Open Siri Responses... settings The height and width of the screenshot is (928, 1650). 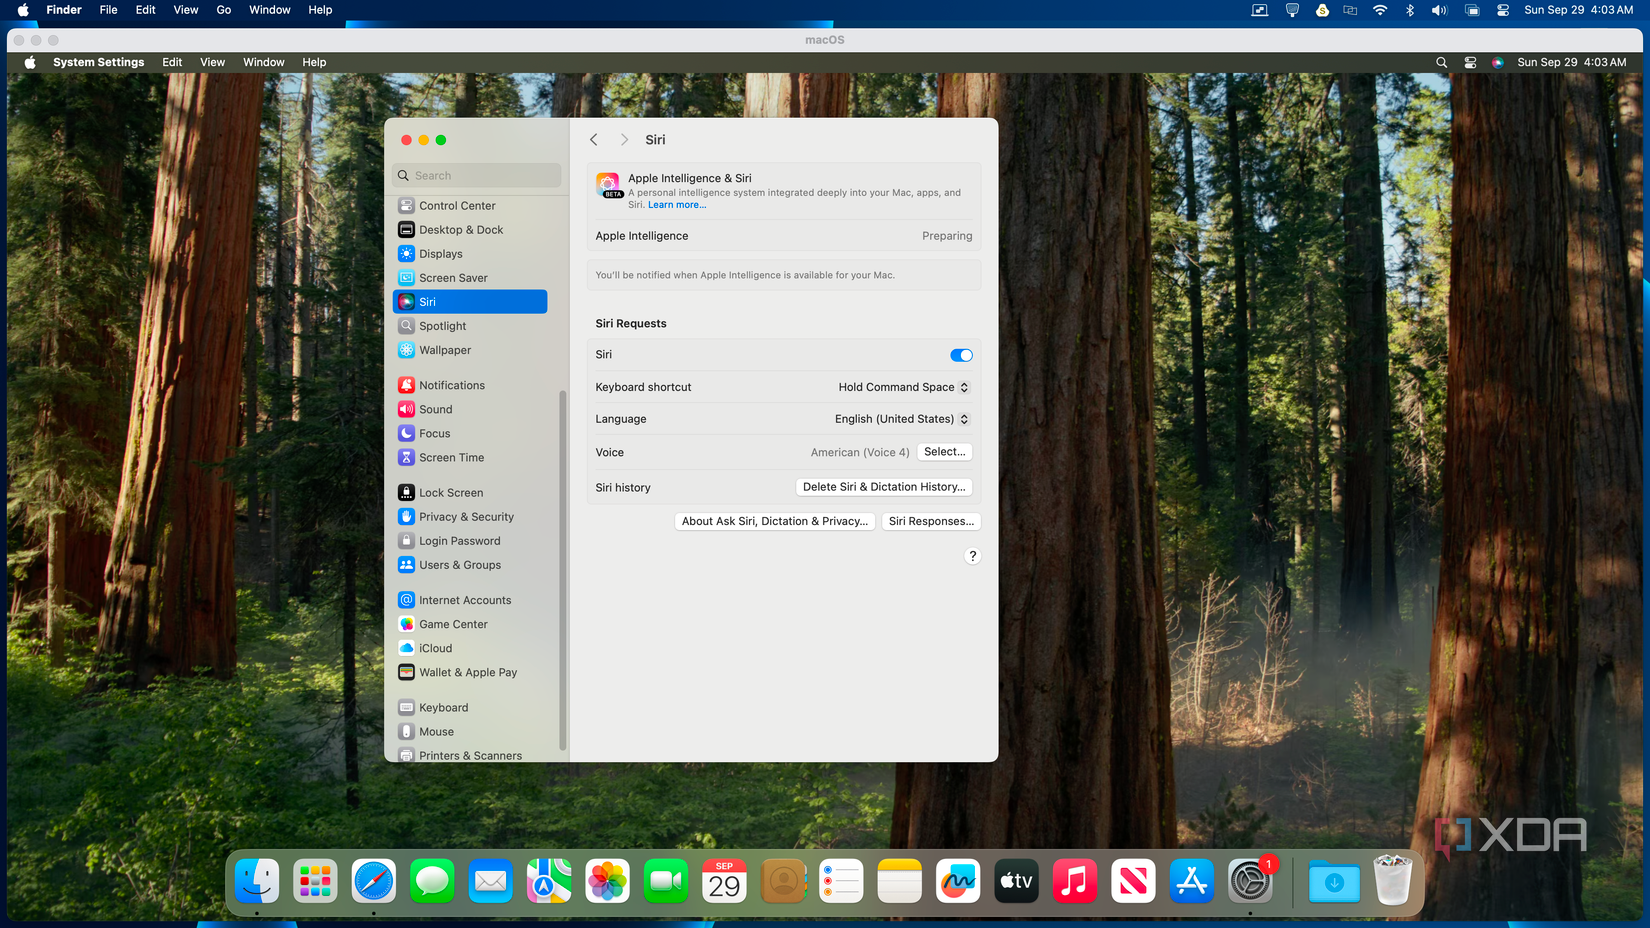(931, 521)
